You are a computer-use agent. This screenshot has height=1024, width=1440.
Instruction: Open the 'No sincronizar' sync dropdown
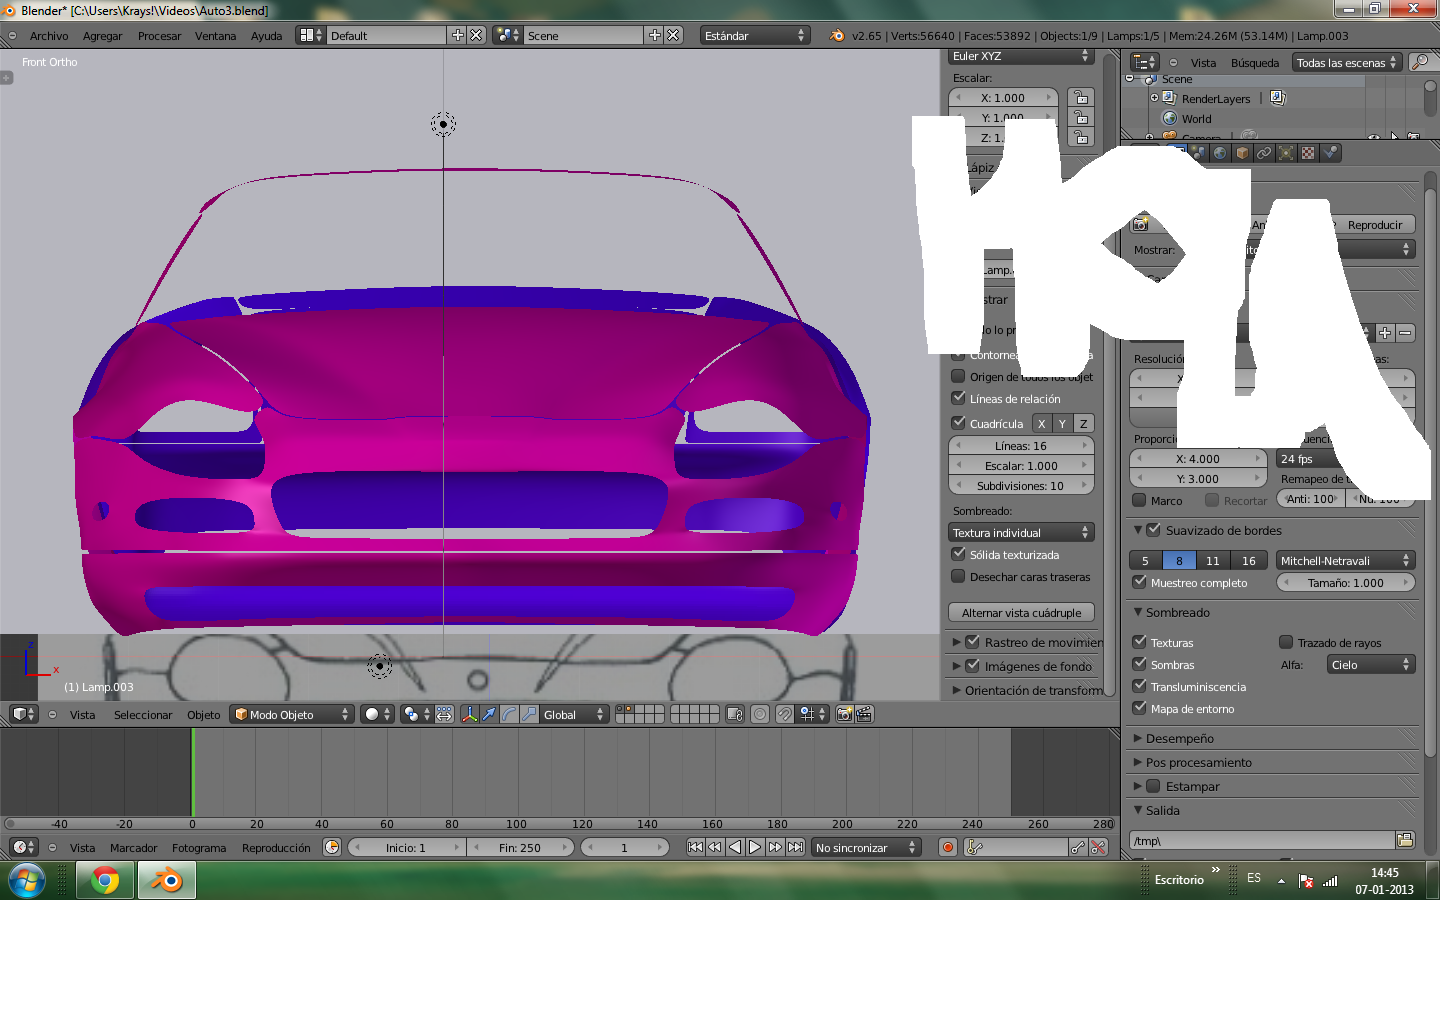866,847
